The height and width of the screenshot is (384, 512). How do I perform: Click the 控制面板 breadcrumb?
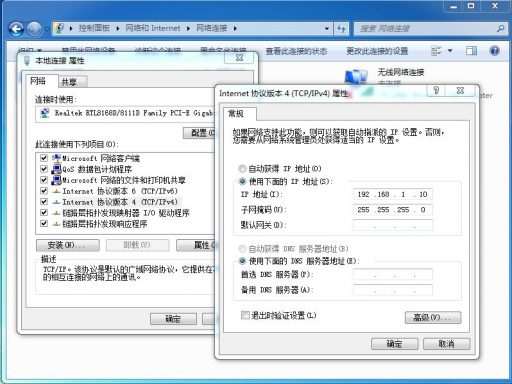pyautogui.click(x=94, y=28)
